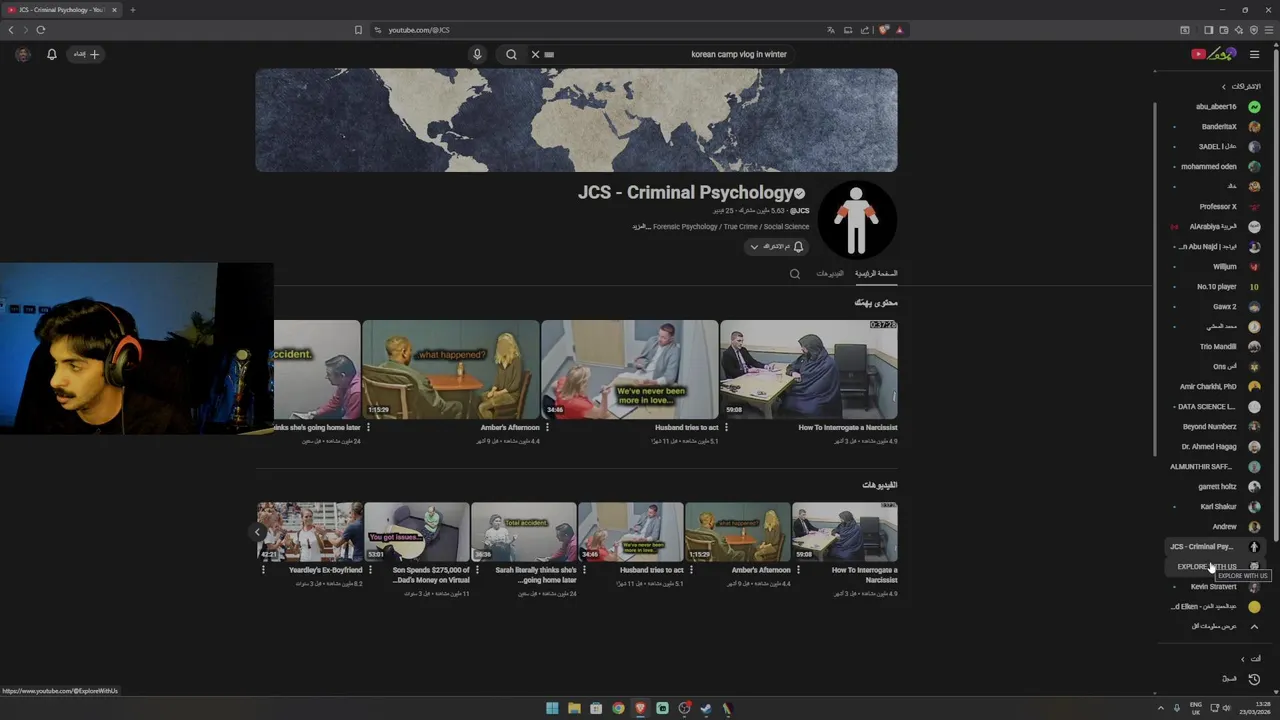The height and width of the screenshot is (720, 1280).
Task: Click the JCS channel profile picture
Action: pyautogui.click(x=856, y=220)
